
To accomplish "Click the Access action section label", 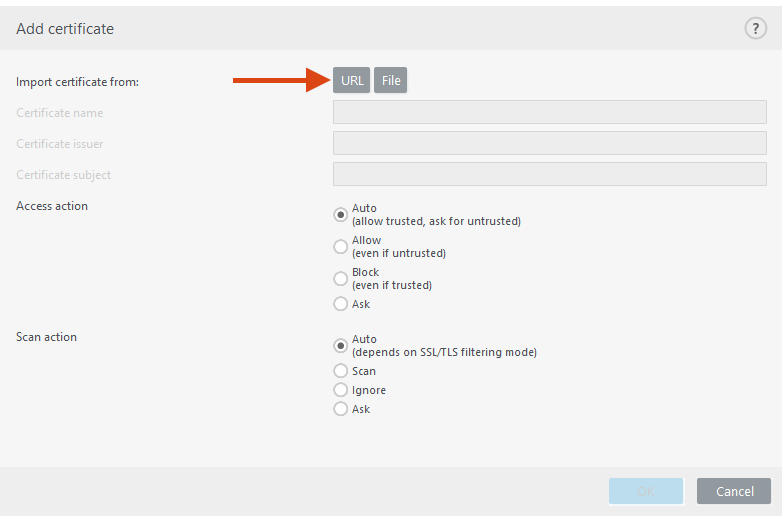I will [52, 206].
